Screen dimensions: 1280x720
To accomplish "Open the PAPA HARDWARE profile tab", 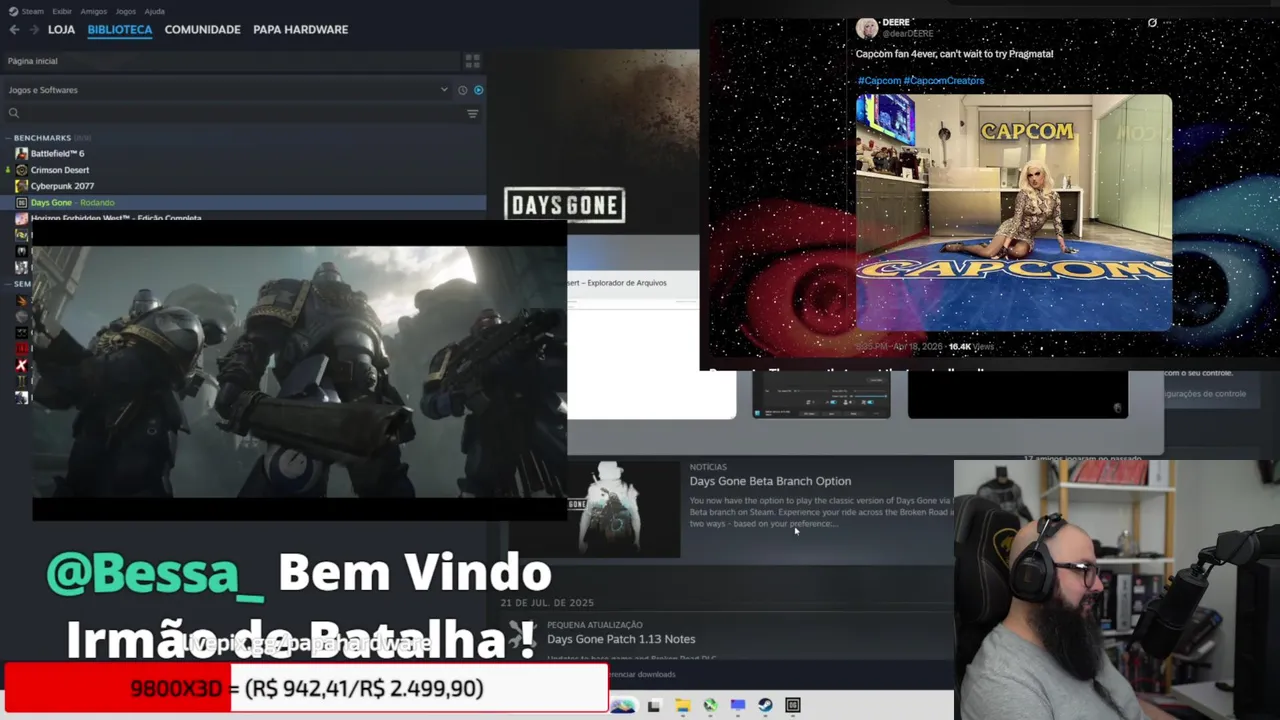I will tap(301, 30).
